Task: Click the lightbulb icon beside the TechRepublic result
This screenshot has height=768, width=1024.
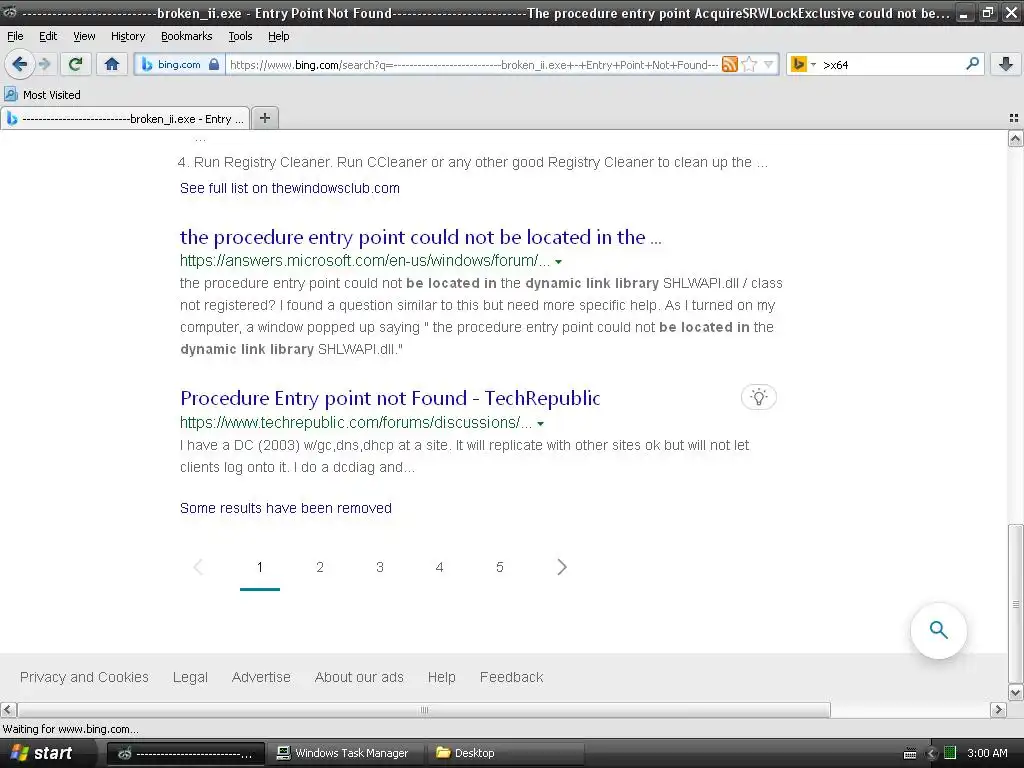Action: pos(758,397)
